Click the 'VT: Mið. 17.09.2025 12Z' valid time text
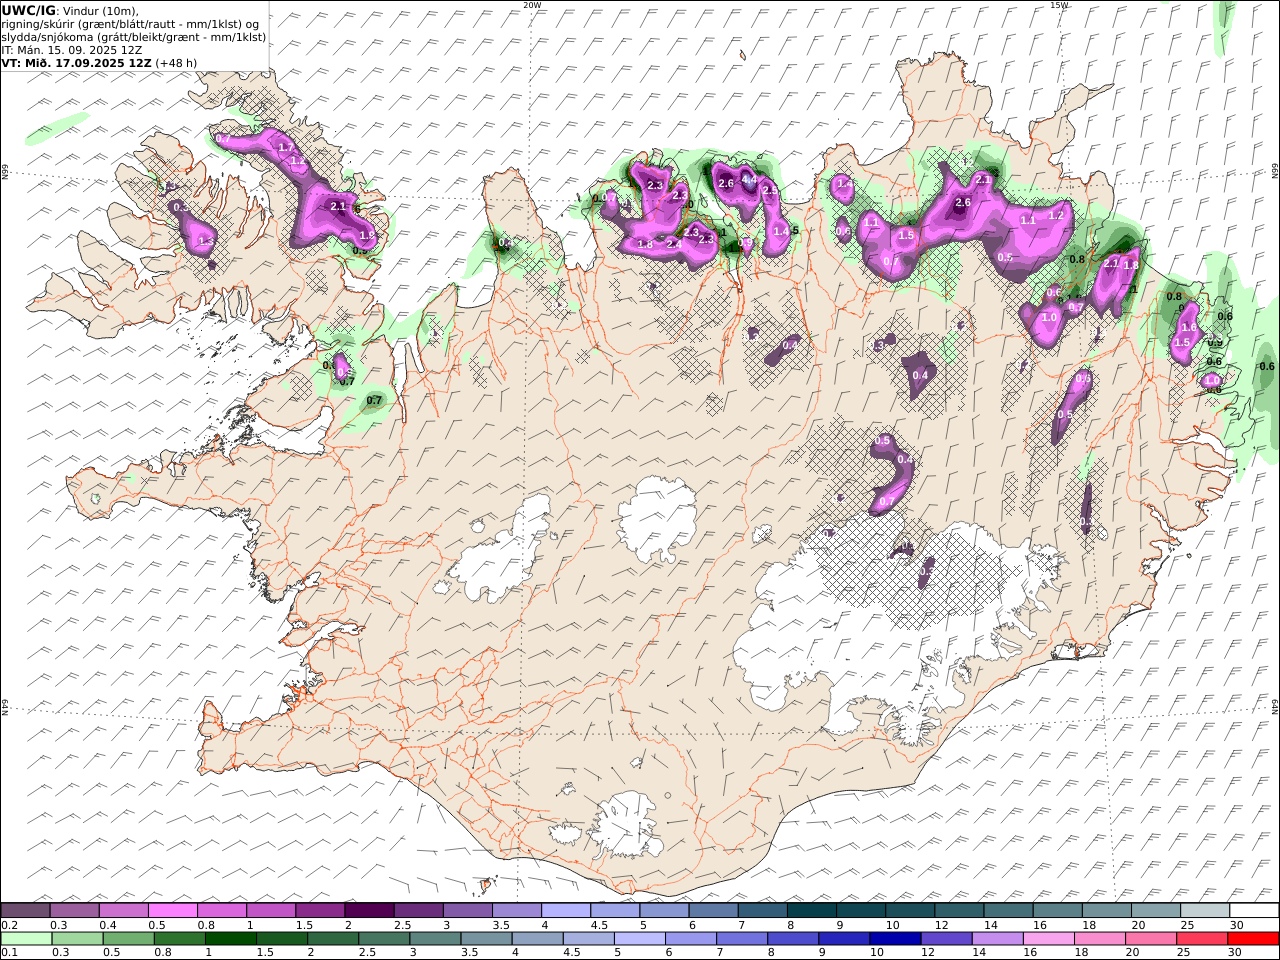Image resolution: width=1280 pixels, height=960 pixels. pyautogui.click(x=77, y=62)
